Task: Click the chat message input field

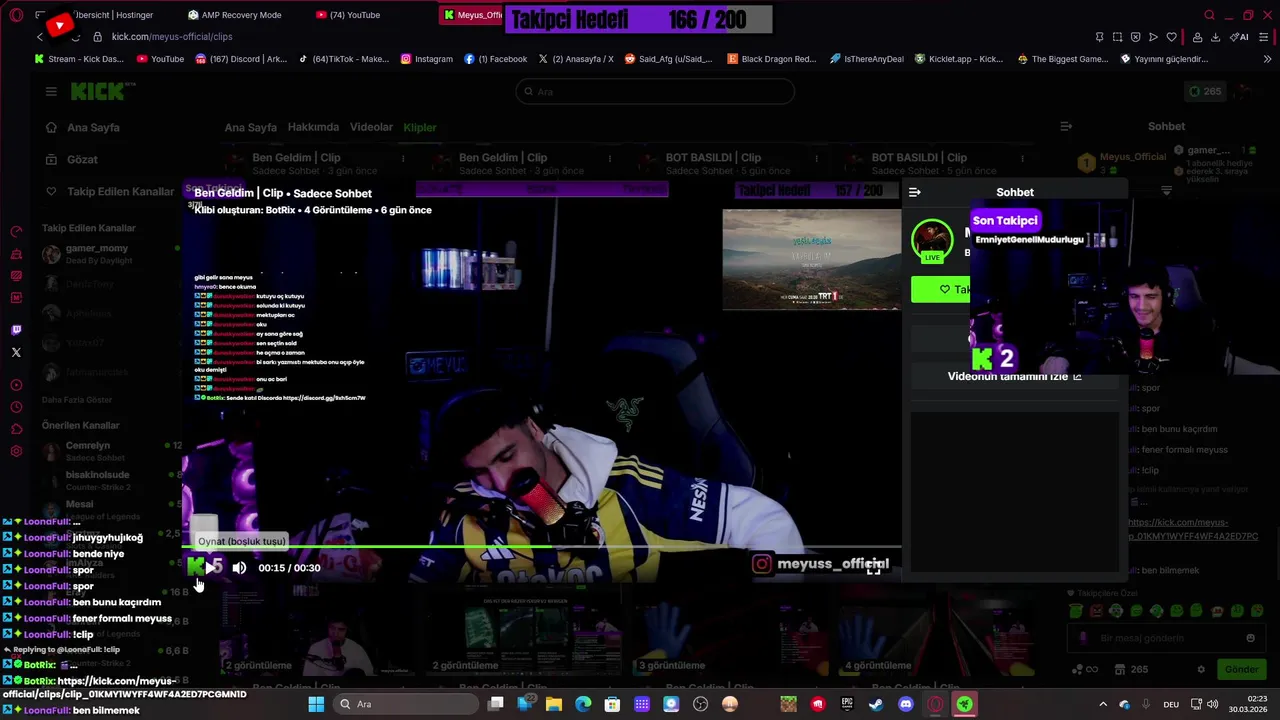Action: (1165, 638)
